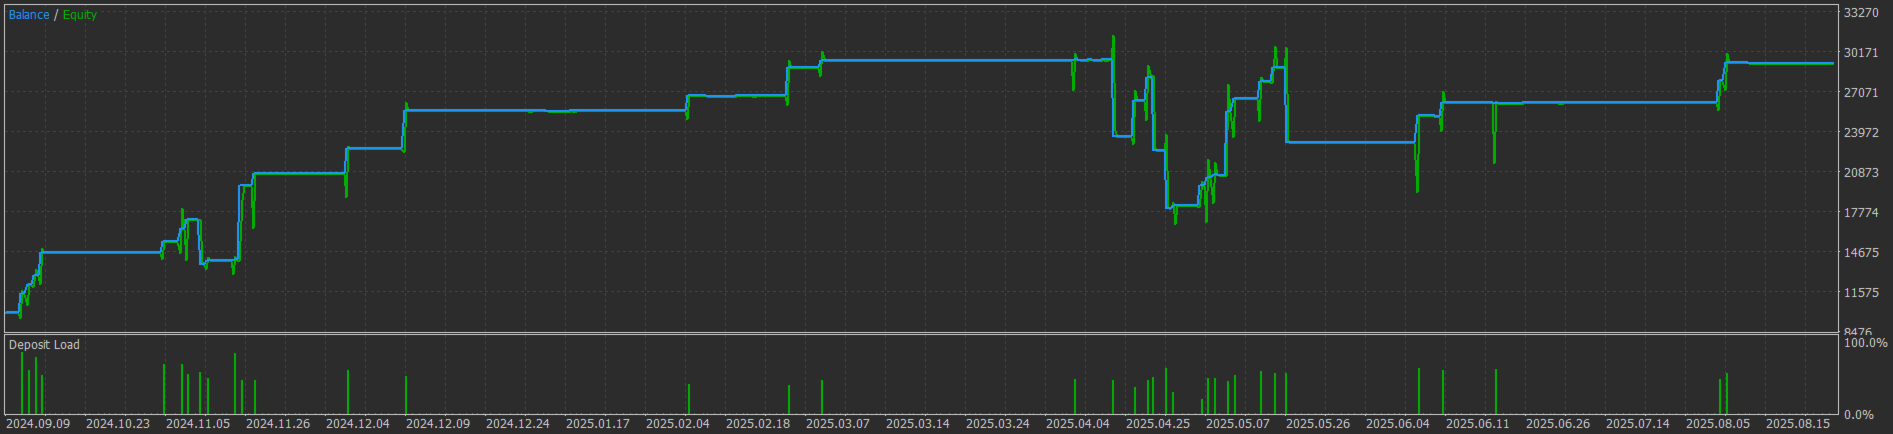
Task: Click the 2025.01.17 date label
Action: (598, 424)
